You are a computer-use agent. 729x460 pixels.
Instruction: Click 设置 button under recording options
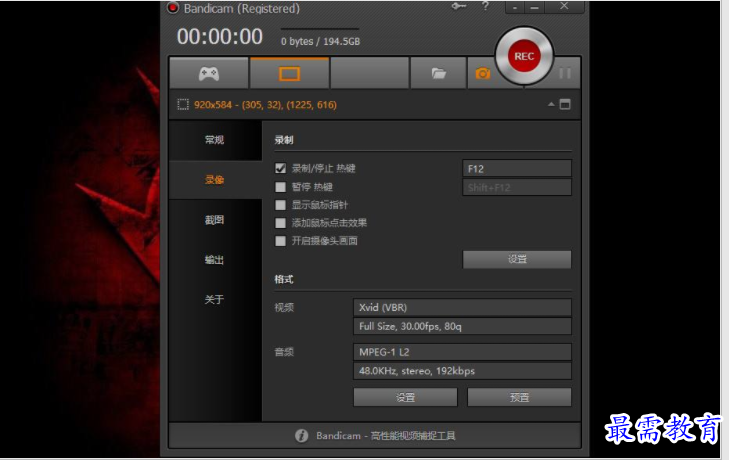[x=517, y=260]
